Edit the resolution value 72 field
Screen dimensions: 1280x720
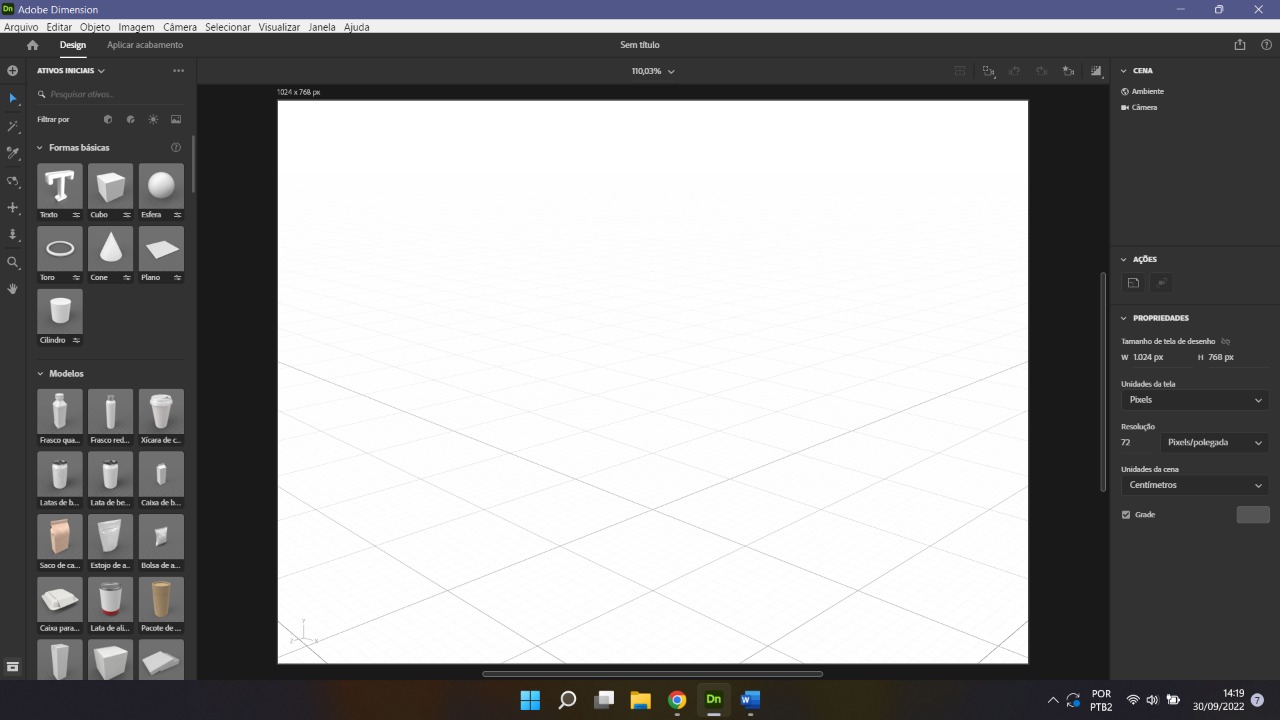coord(1138,442)
